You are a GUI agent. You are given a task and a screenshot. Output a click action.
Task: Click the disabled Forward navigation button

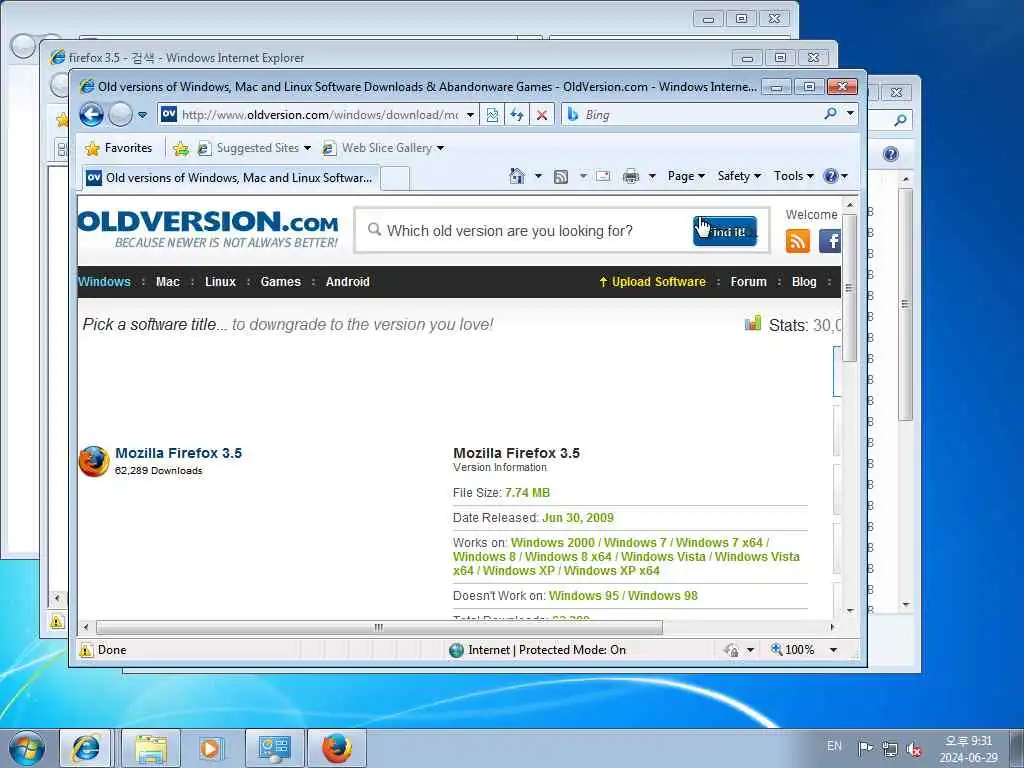pyautogui.click(x=120, y=115)
